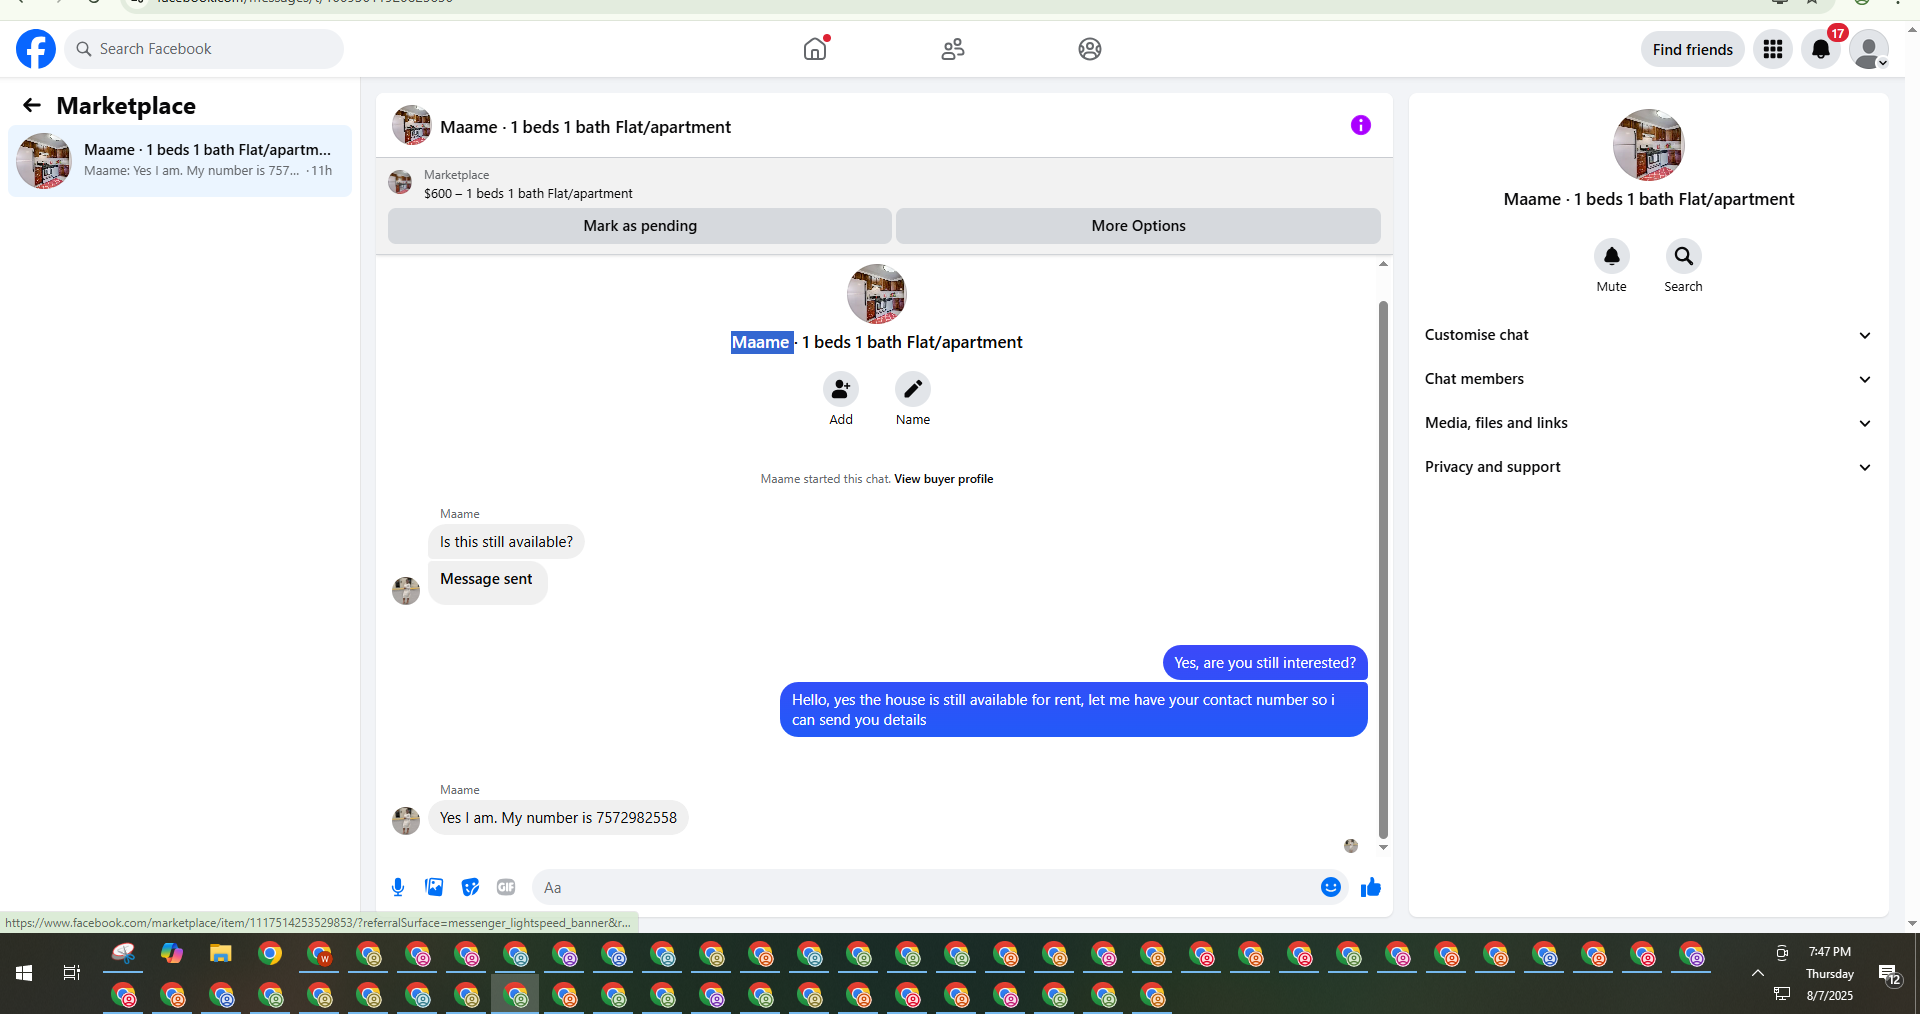Click the message containing number 7572982558
The image size is (1920, 1014).
pyautogui.click(x=558, y=818)
